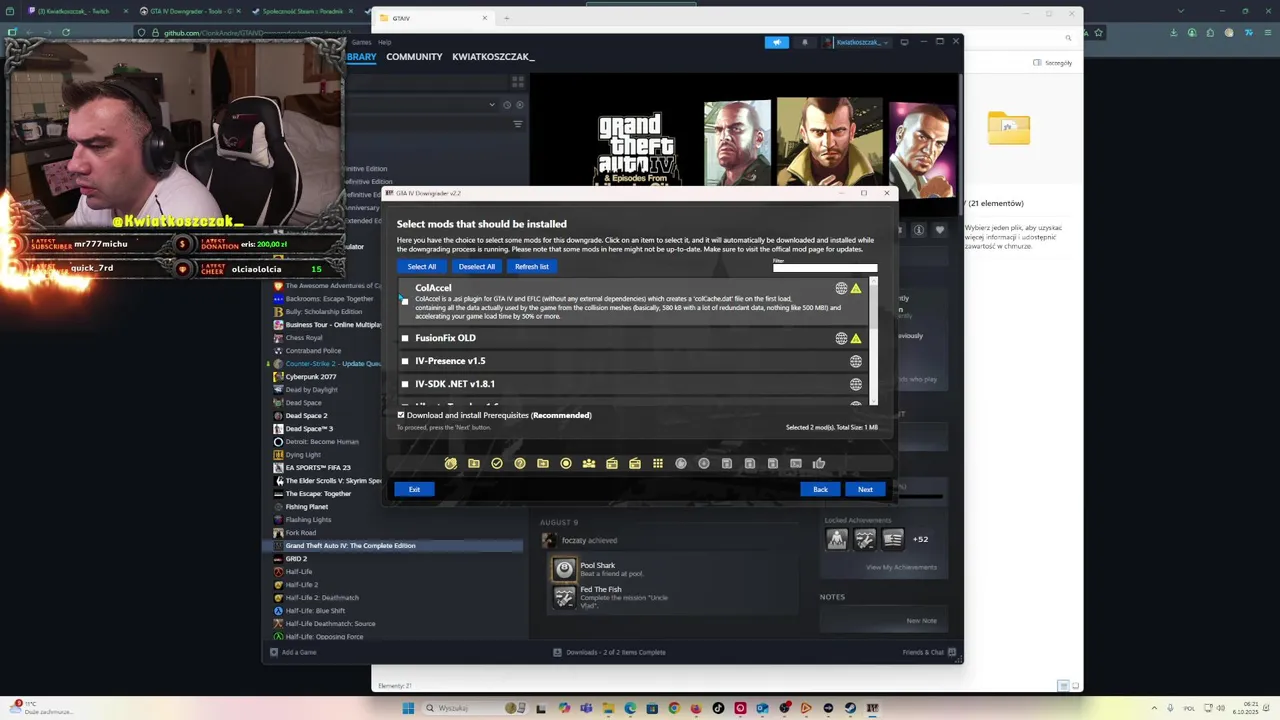Tick the IV-SDK .NET v1.8.1 checkbox
The width and height of the screenshot is (1280, 720).
(x=405, y=384)
